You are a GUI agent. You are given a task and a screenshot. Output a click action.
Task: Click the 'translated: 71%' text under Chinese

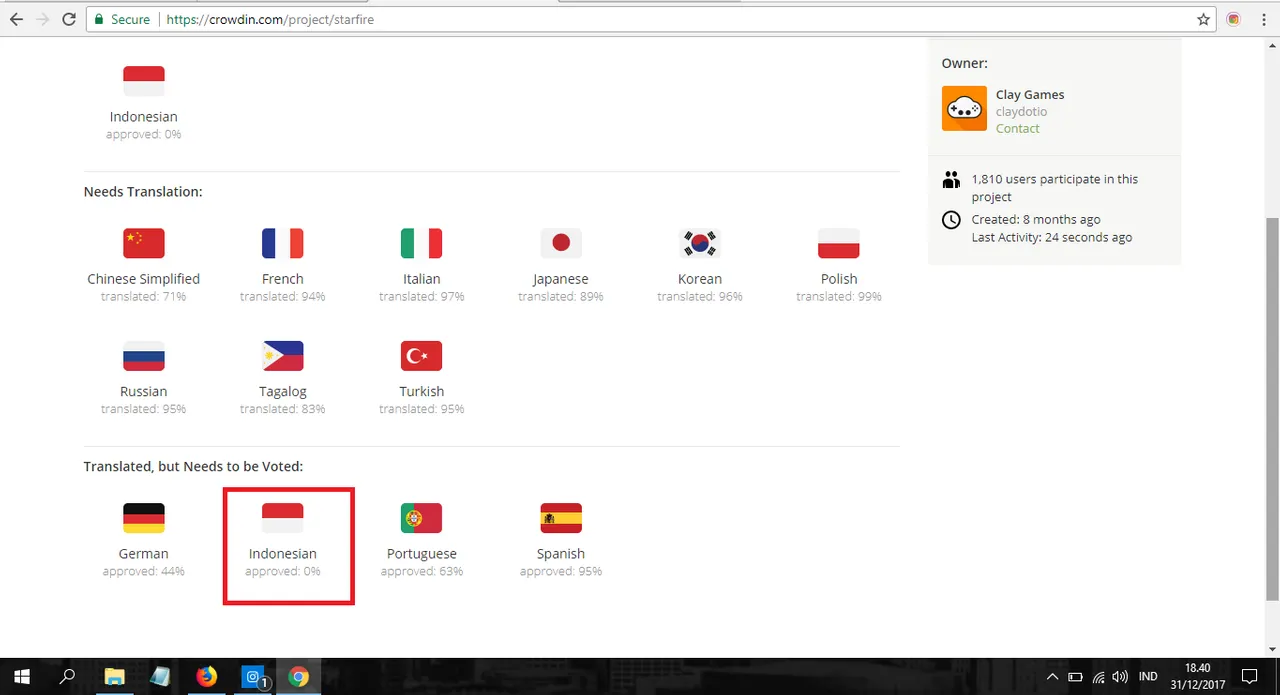pos(144,297)
